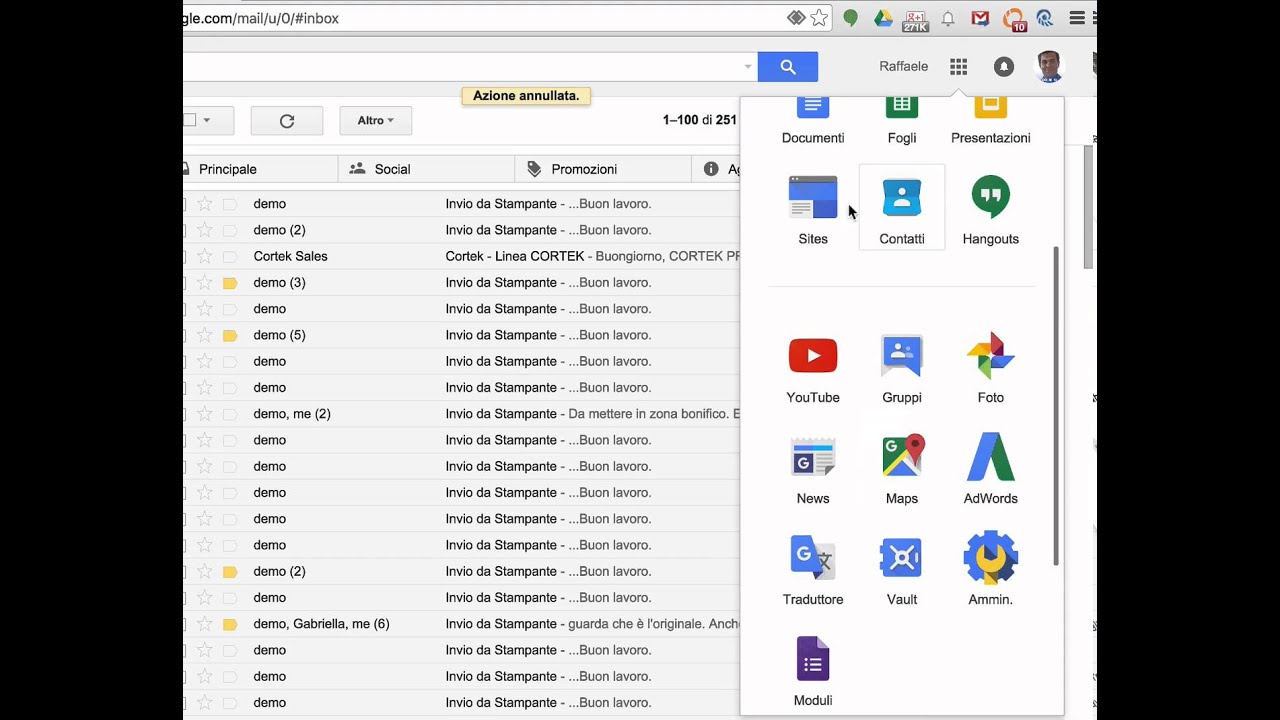Open Cortek Sales email sender
This screenshot has width=1280, height=720.
pos(290,256)
